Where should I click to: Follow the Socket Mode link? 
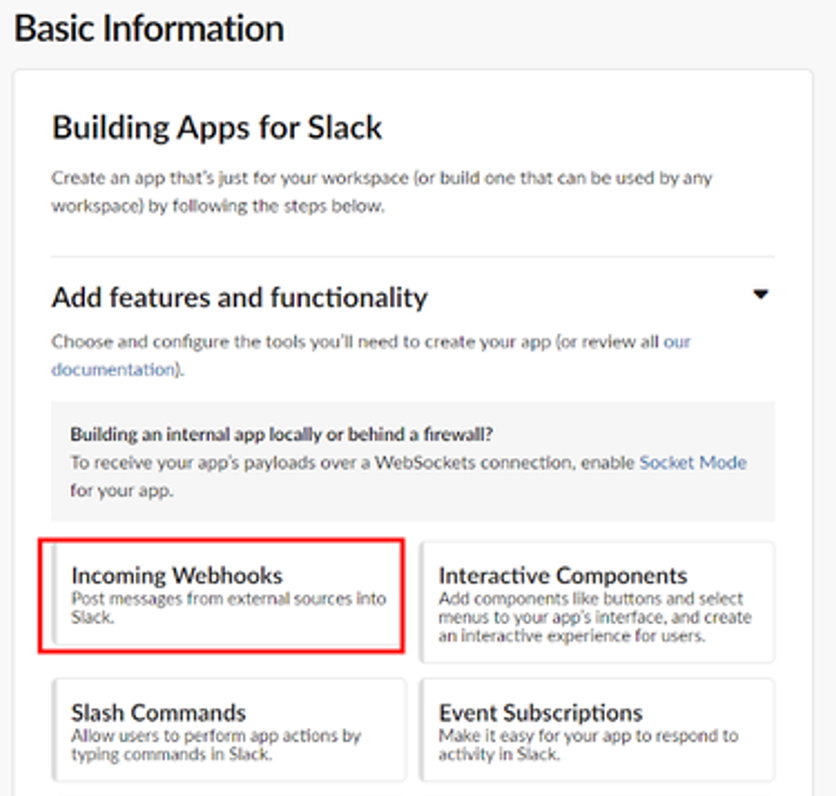tap(693, 463)
